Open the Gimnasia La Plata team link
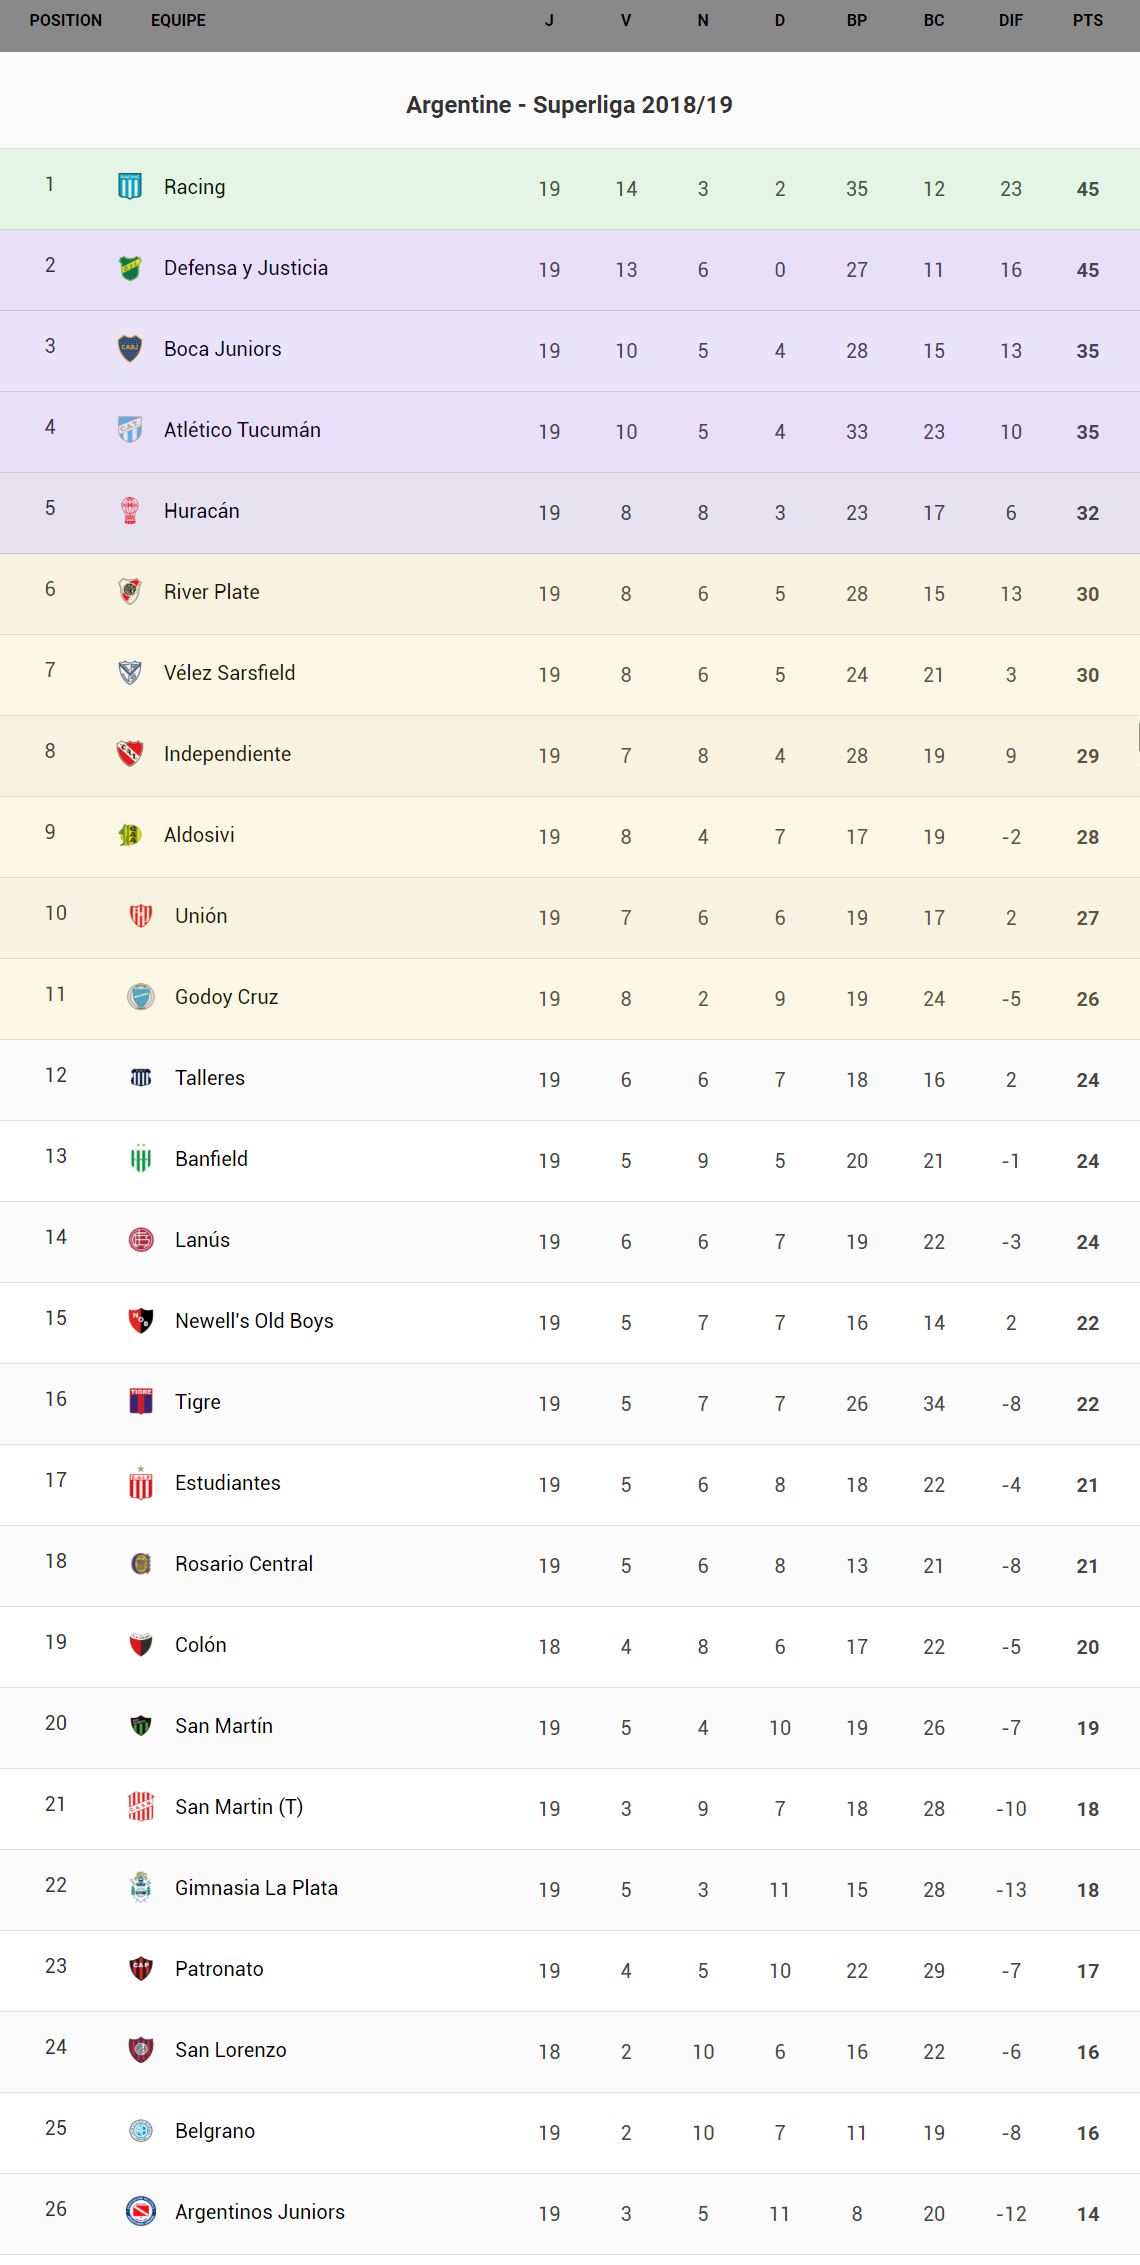The image size is (1140, 2265). 256,1888
